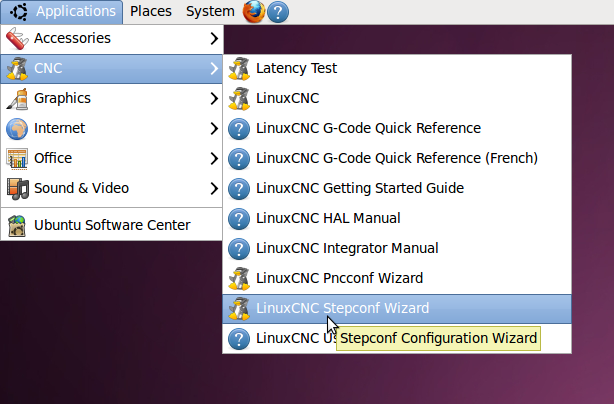
Task: Open LinuxCNC Getting Started Guide
Action: pyautogui.click(x=397, y=188)
